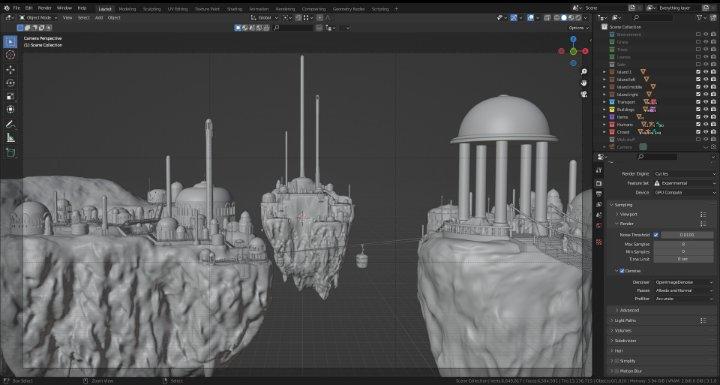Open the Object Mode dropdown
Screen dimensions: 720x385
pyautogui.click(x=38, y=18)
